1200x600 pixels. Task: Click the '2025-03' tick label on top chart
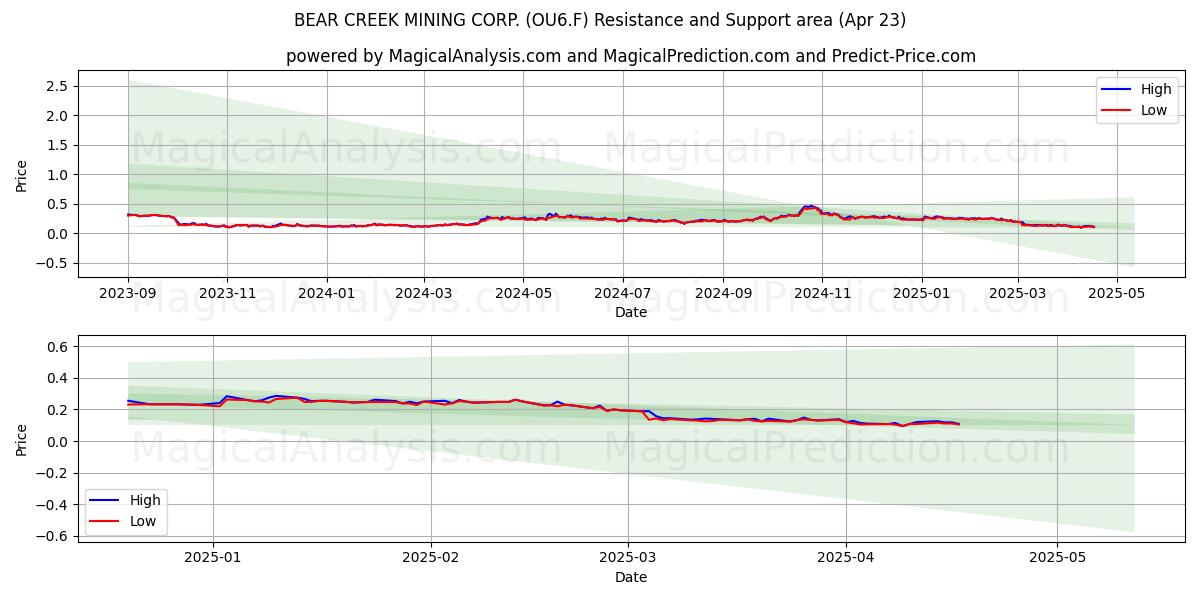tap(1017, 293)
